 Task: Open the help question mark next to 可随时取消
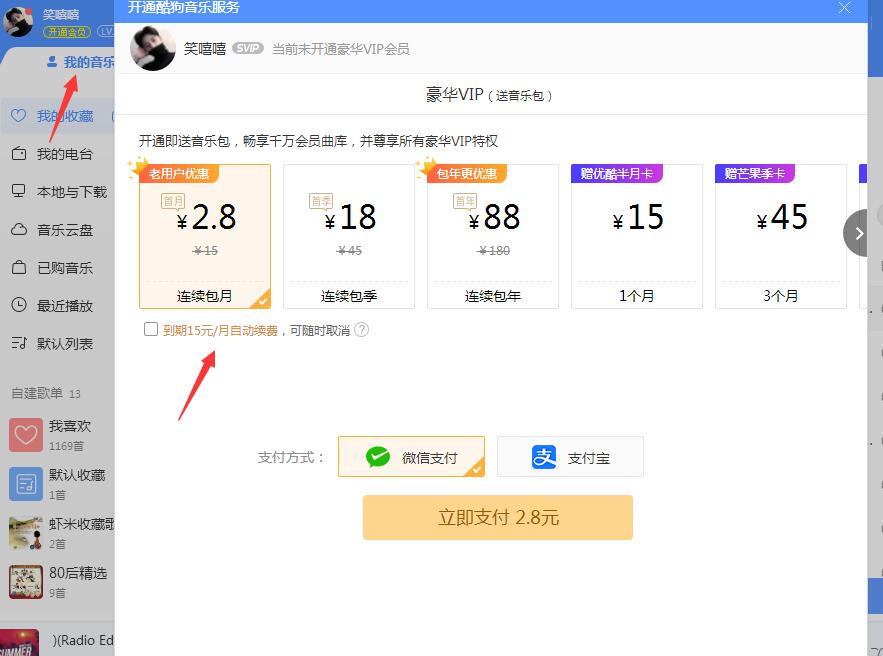pyautogui.click(x=362, y=330)
